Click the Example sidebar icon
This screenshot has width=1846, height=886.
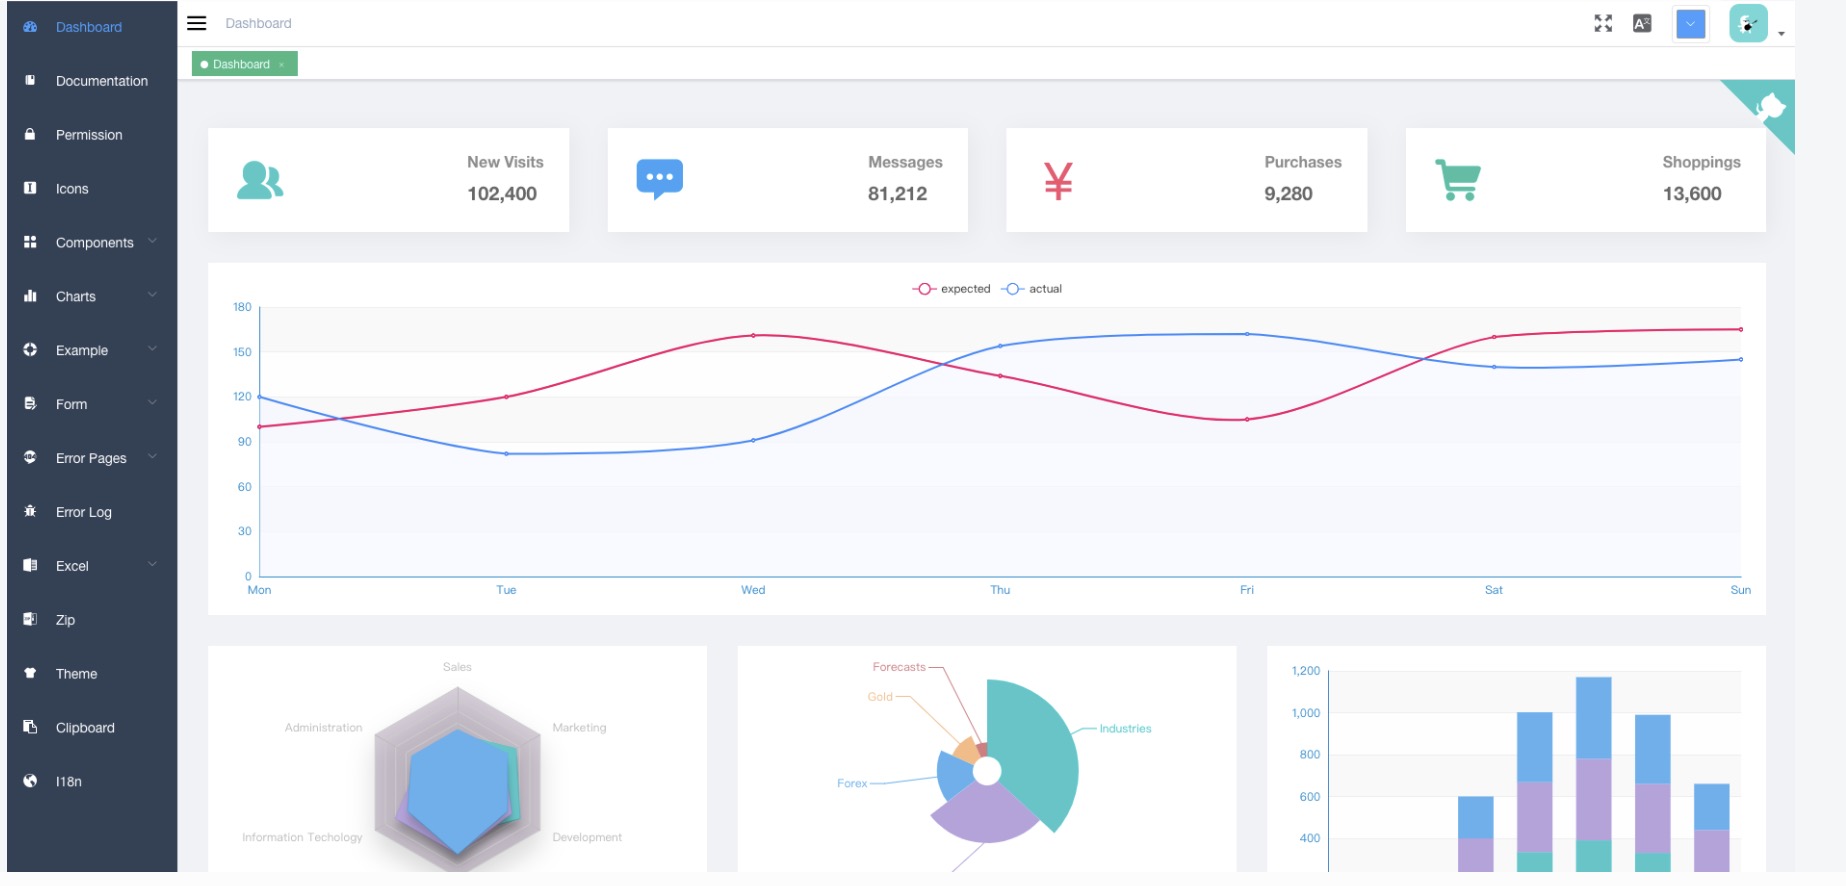point(30,350)
